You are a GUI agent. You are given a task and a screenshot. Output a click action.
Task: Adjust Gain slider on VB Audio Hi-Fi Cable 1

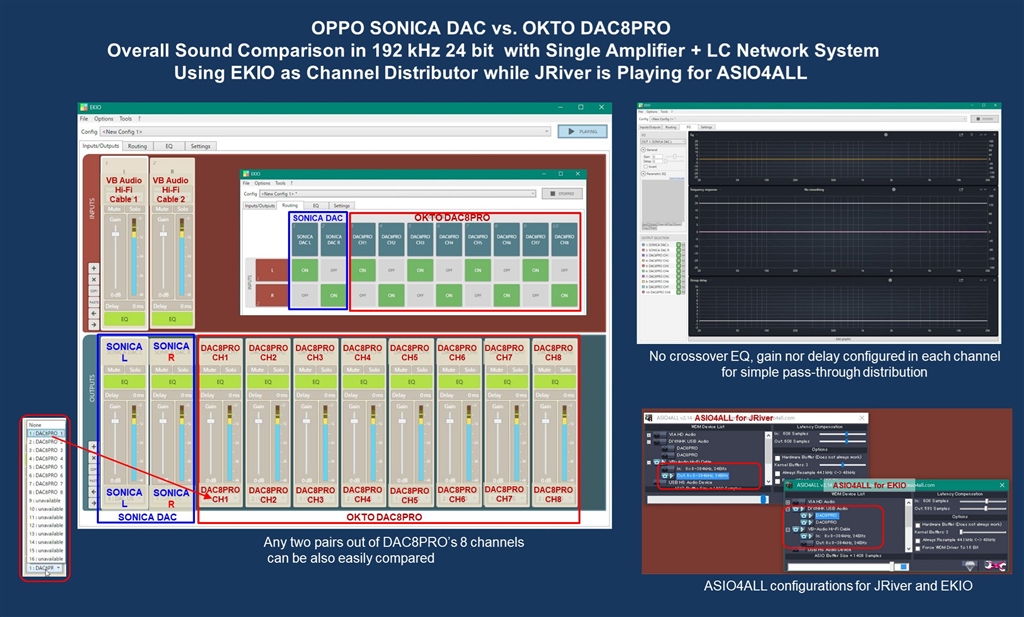115,234
